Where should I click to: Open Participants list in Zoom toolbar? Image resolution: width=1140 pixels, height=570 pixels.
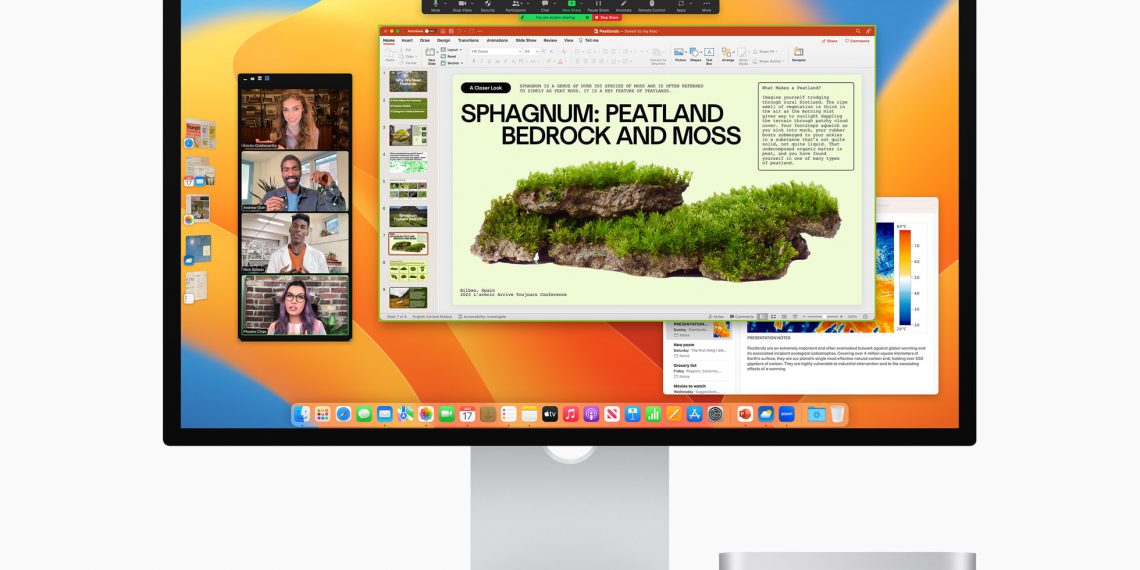point(515,6)
